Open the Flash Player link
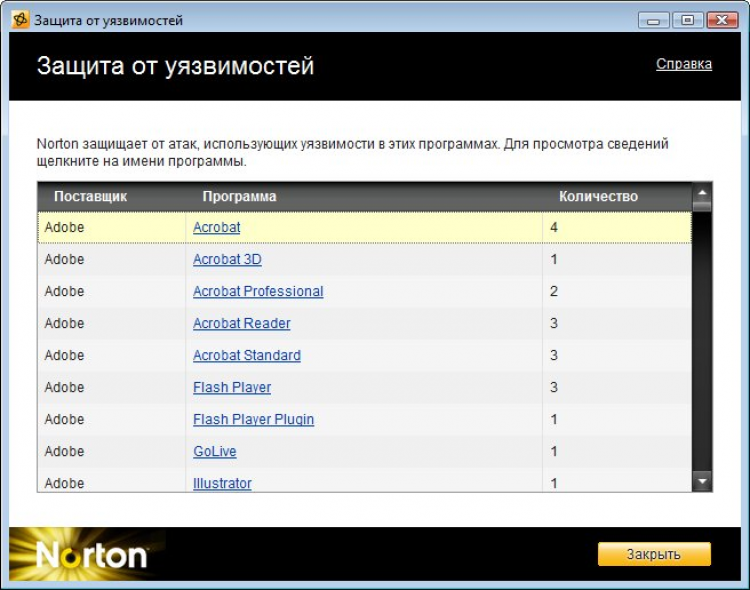The width and height of the screenshot is (750, 590). (x=232, y=388)
